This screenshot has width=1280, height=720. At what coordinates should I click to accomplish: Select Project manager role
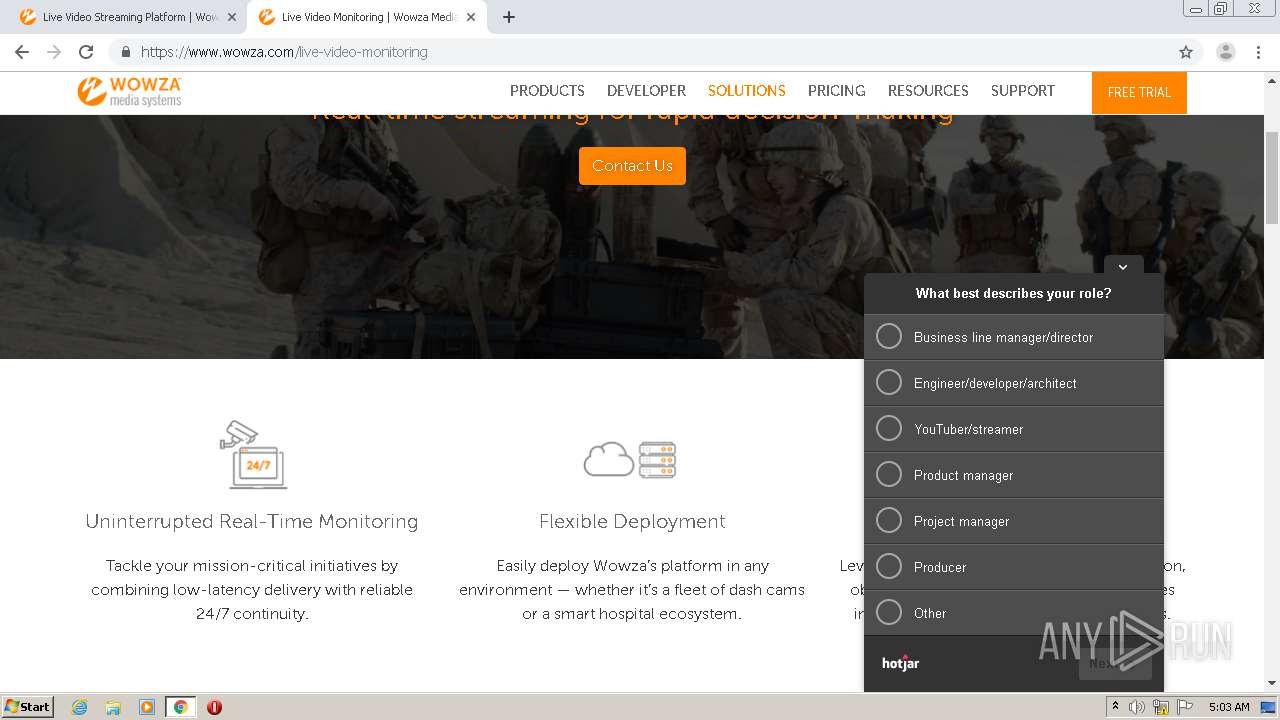1014,521
